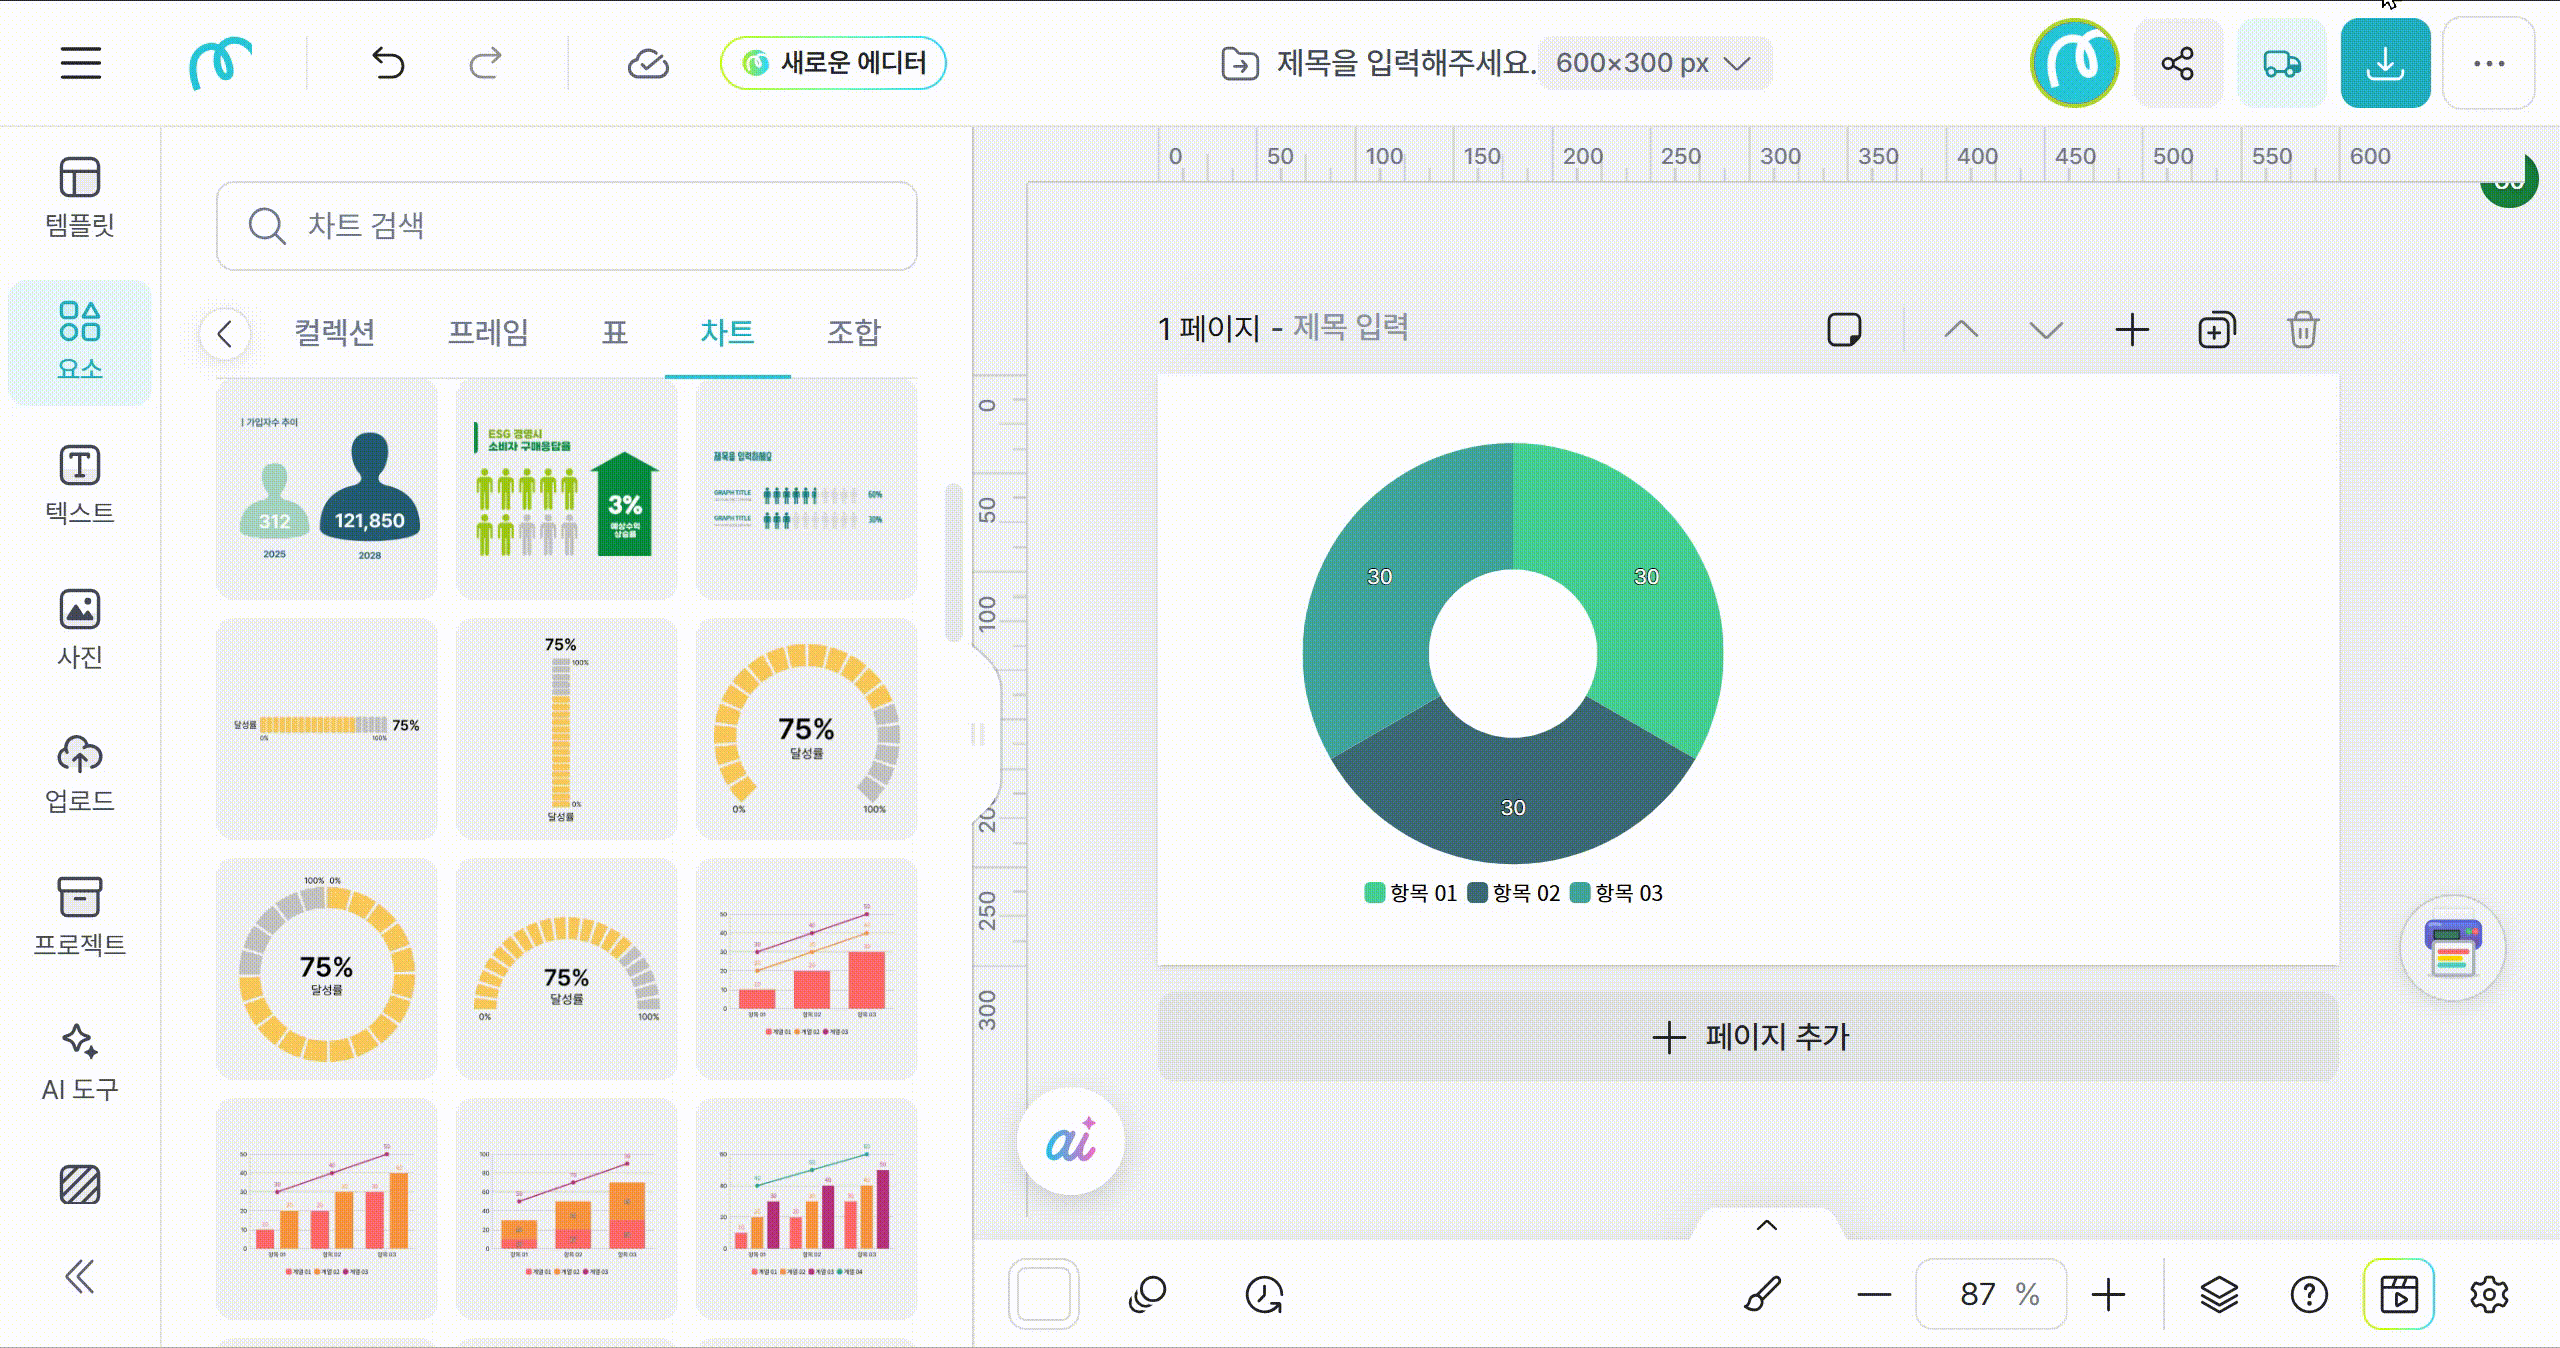Click the cloud save status icon
2560x1348 pixels.
point(648,64)
